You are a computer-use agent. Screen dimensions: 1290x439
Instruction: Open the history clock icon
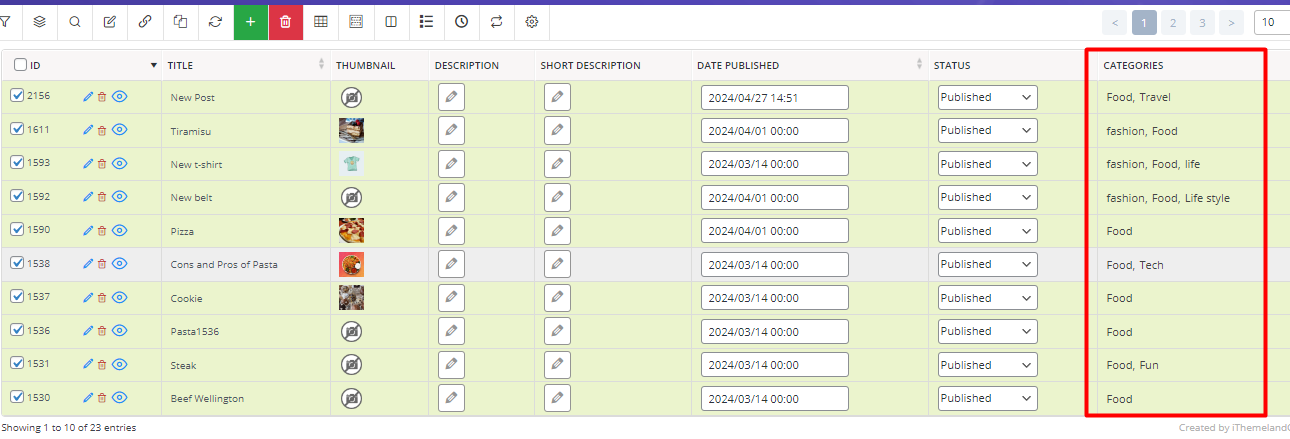pos(461,21)
